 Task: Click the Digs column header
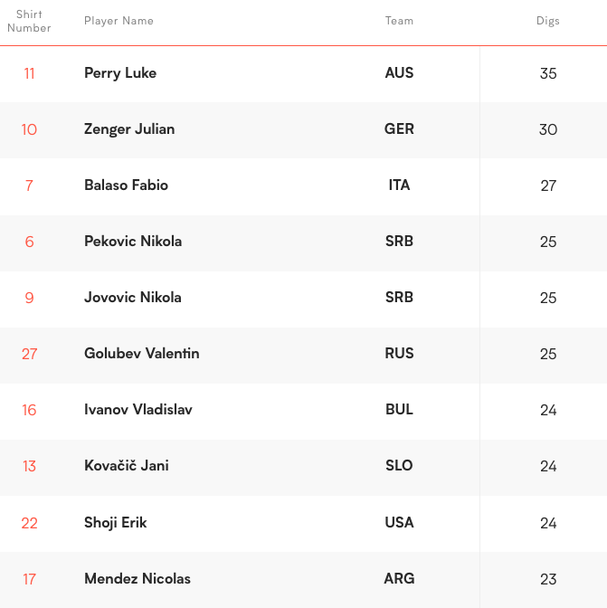[x=547, y=21]
